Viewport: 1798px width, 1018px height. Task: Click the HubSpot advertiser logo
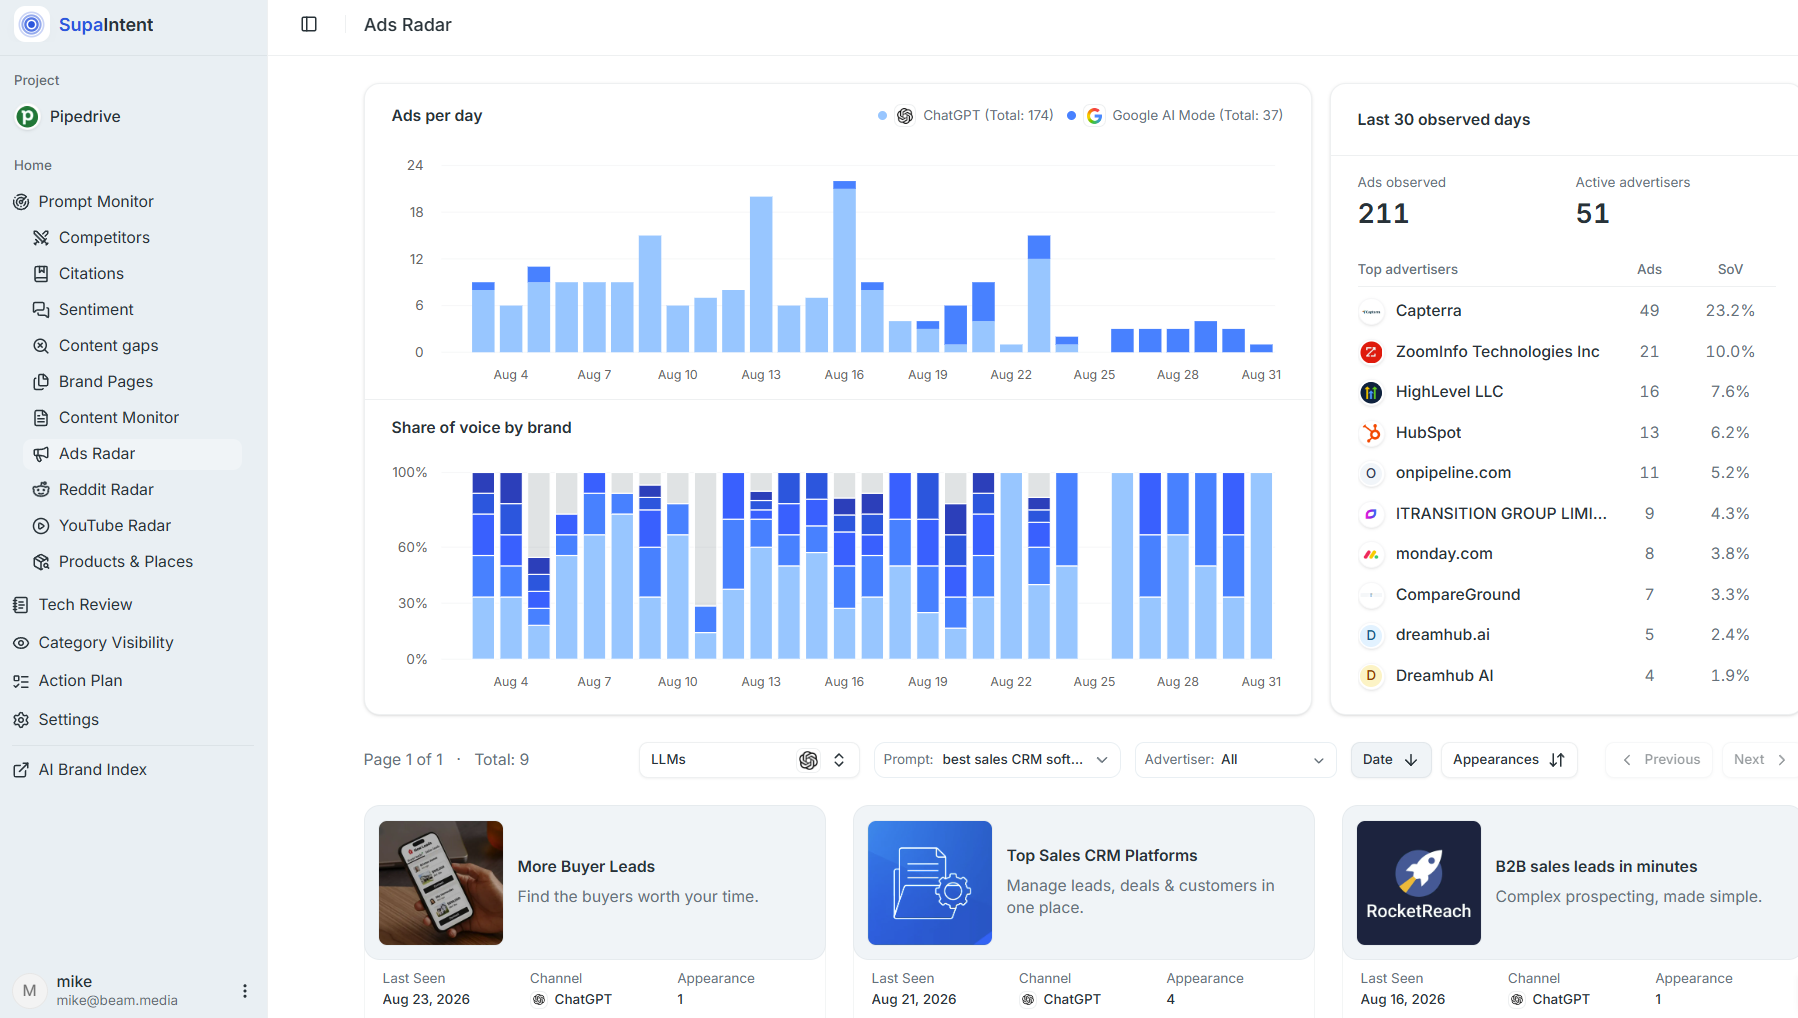(x=1371, y=433)
